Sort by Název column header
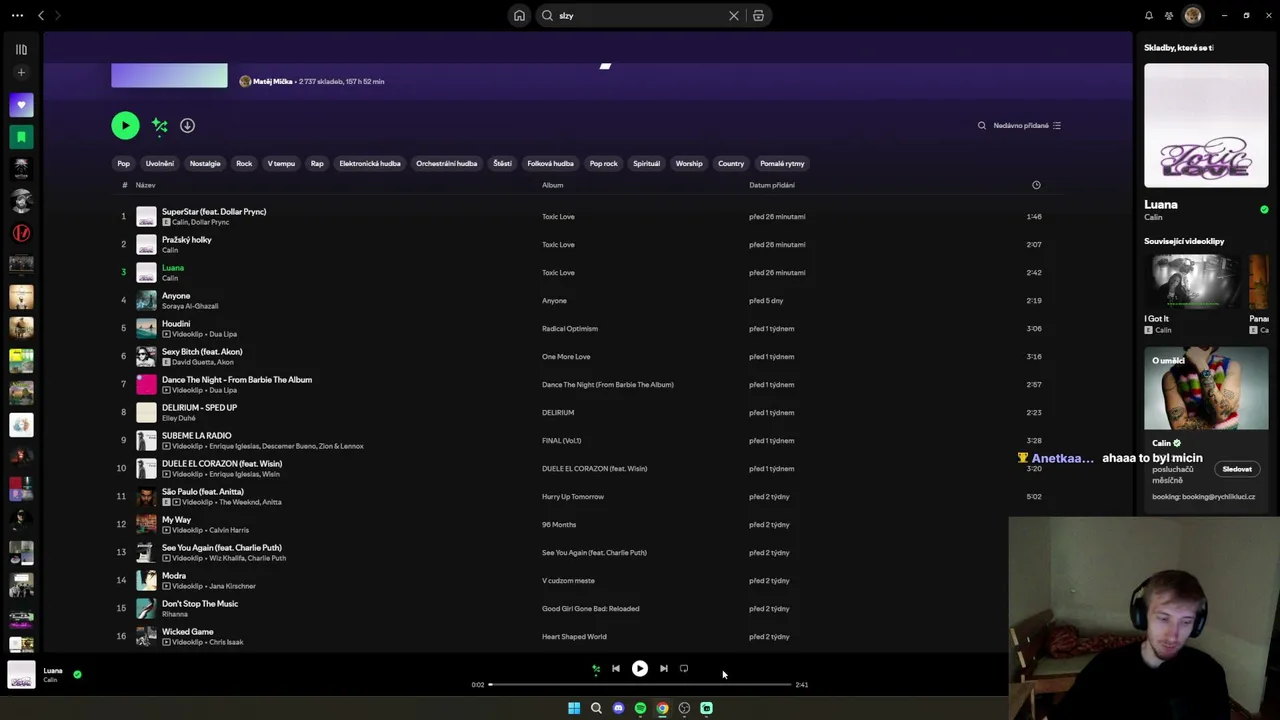Image resolution: width=1280 pixels, height=720 pixels. [146, 185]
